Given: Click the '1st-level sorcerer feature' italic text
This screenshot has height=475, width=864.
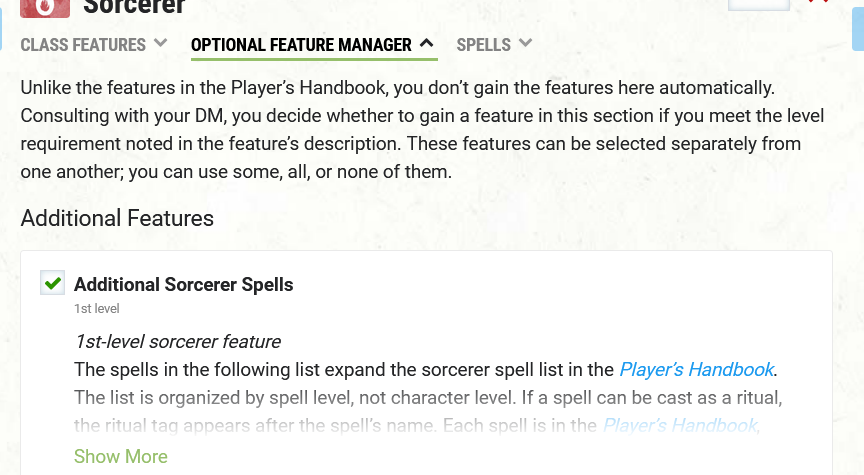Looking at the screenshot, I should click(177, 342).
